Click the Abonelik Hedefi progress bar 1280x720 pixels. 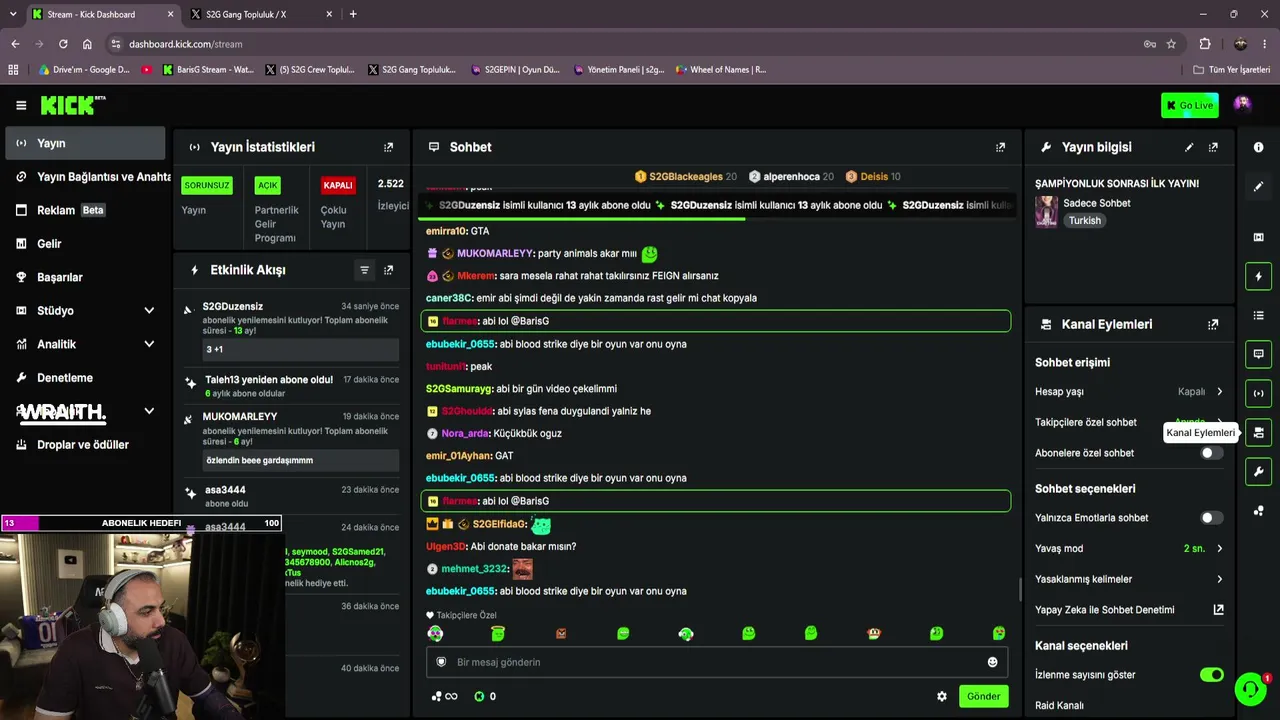click(141, 523)
